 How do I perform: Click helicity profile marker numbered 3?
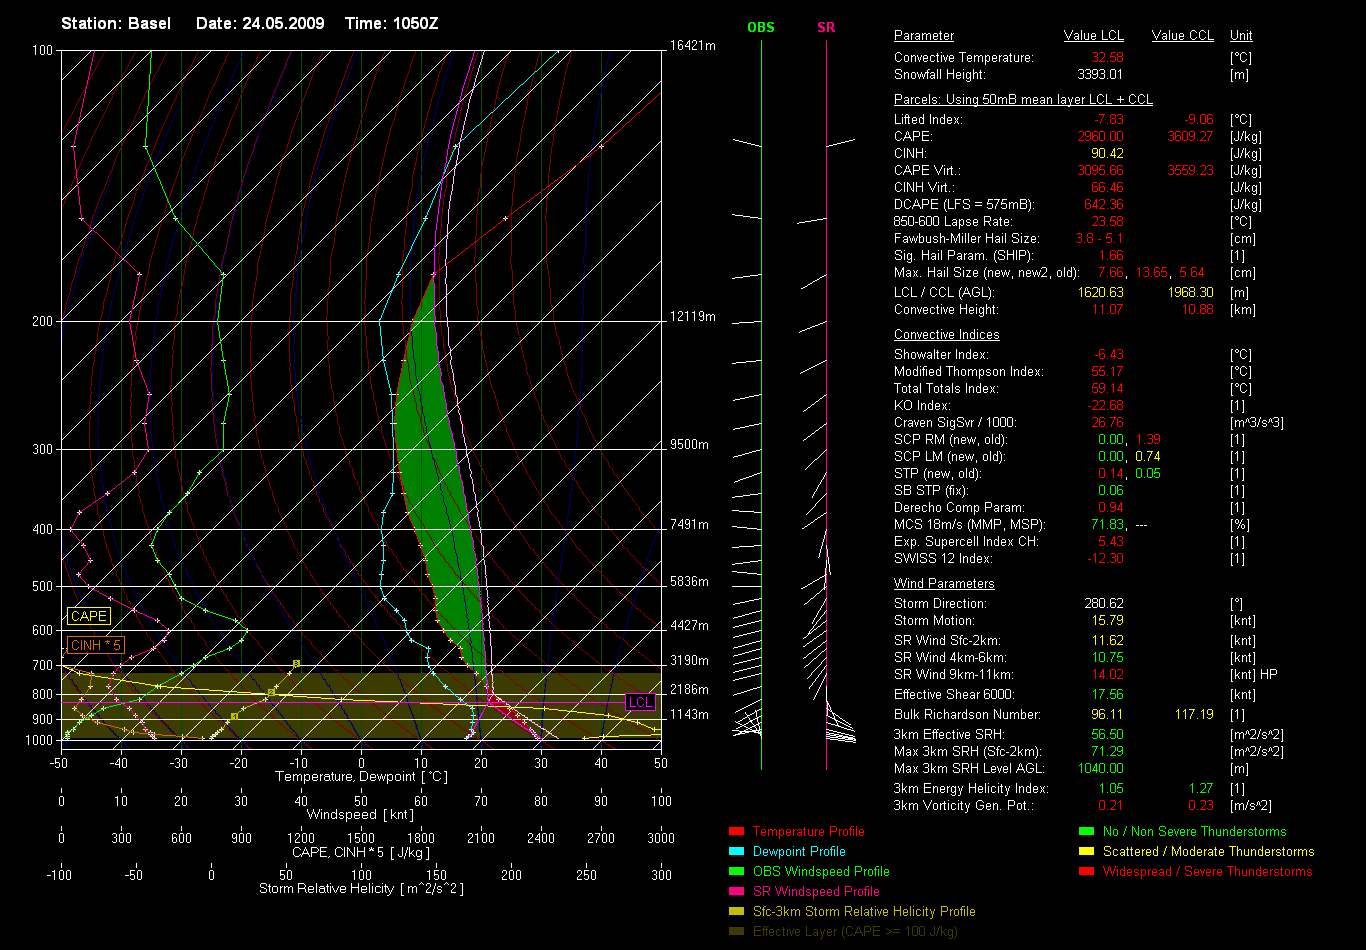coord(296,663)
